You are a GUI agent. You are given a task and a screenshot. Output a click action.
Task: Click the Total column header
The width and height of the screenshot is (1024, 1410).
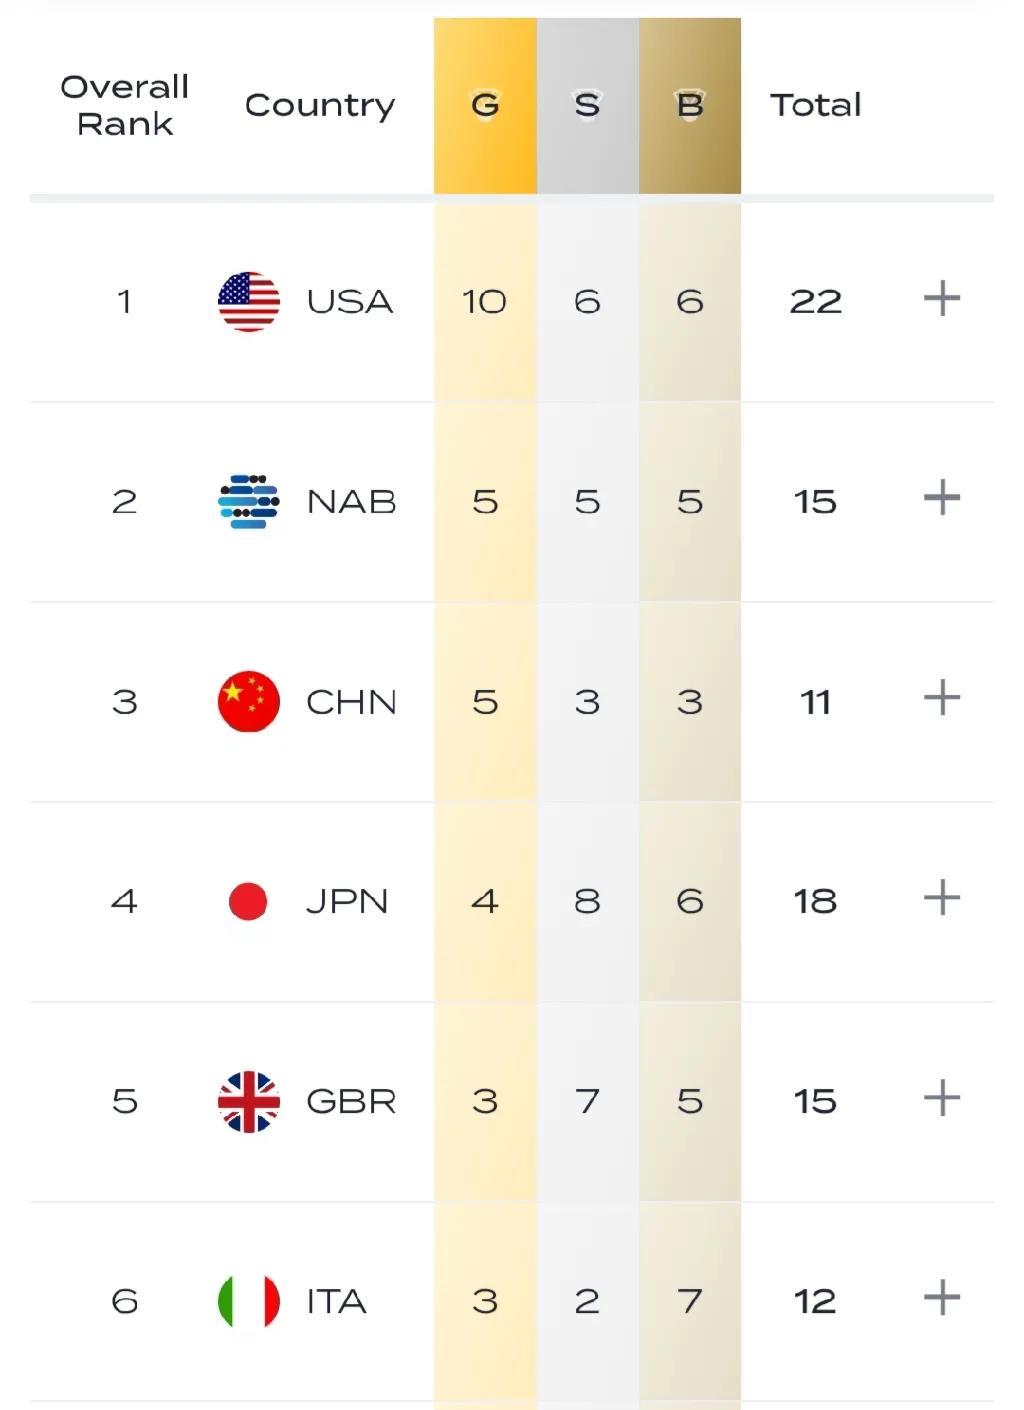815,105
